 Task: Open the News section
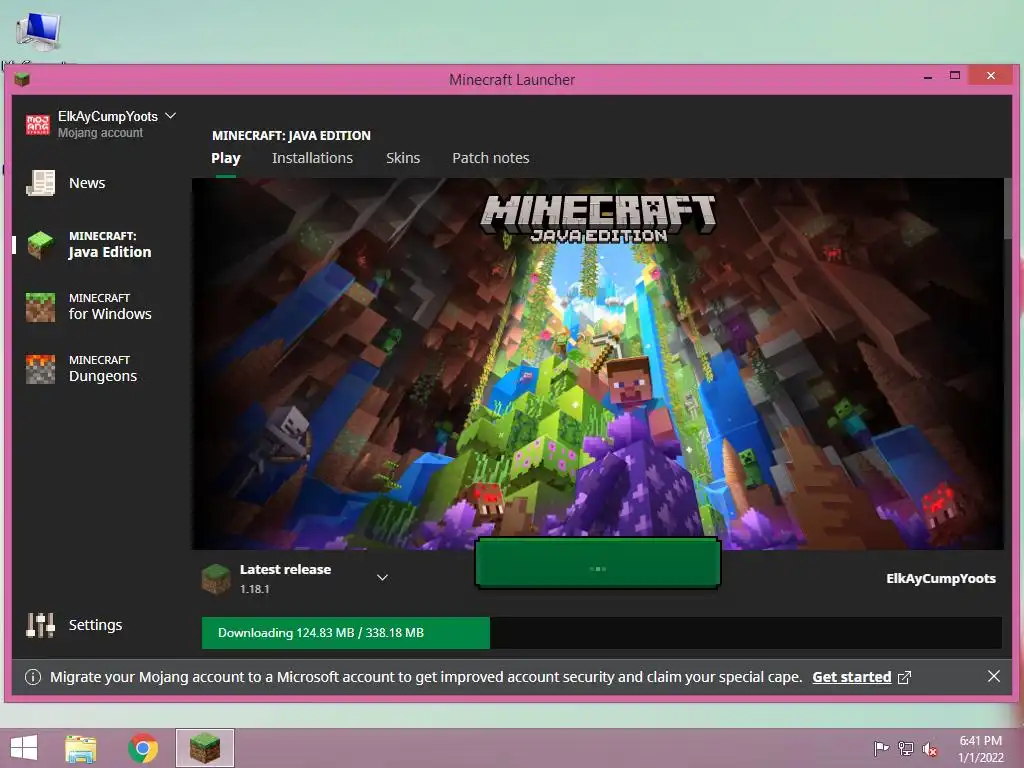point(65,183)
